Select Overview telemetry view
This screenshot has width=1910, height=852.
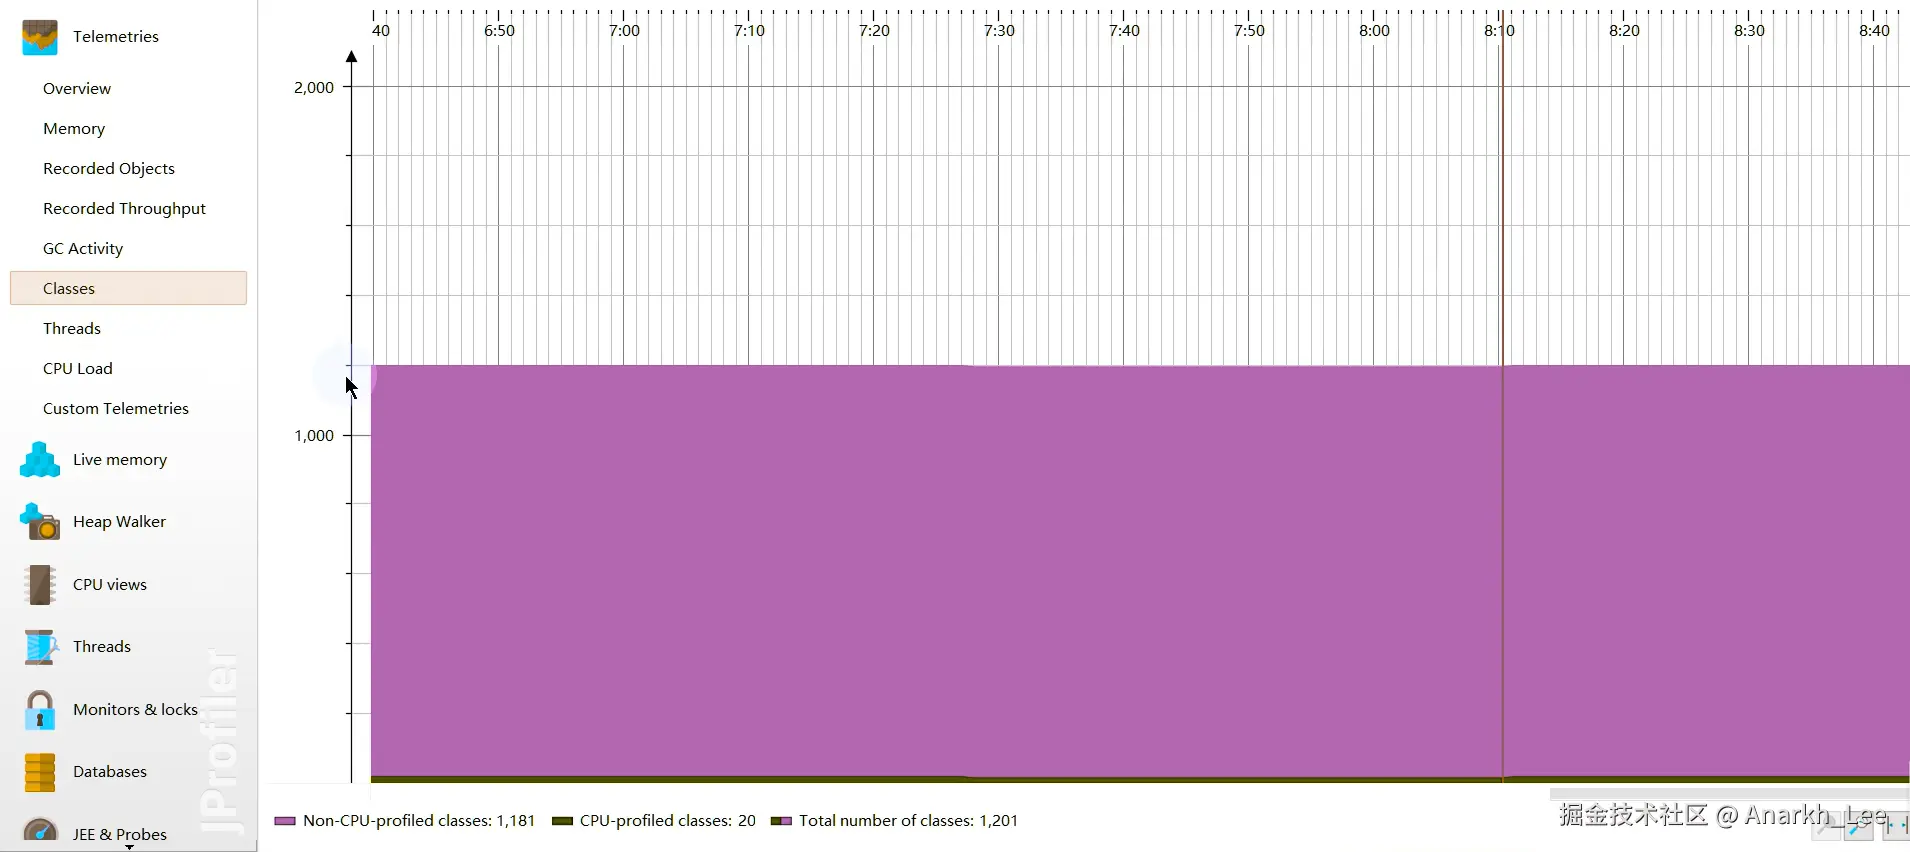77,88
